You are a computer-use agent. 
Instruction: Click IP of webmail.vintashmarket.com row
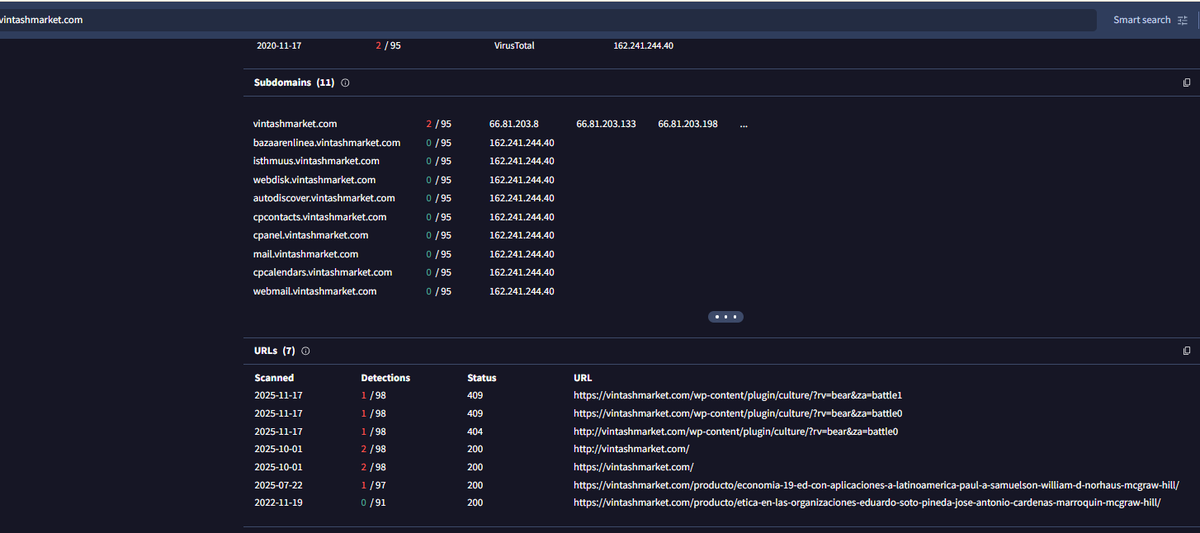click(521, 291)
